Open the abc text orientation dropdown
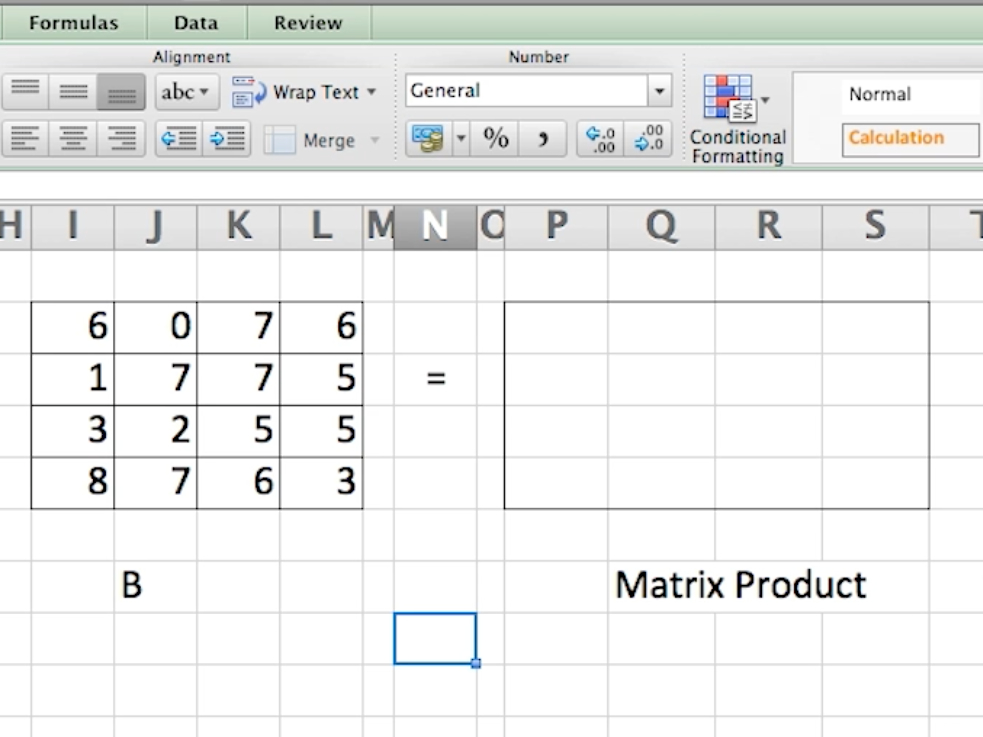The width and height of the screenshot is (983, 737). click(187, 92)
